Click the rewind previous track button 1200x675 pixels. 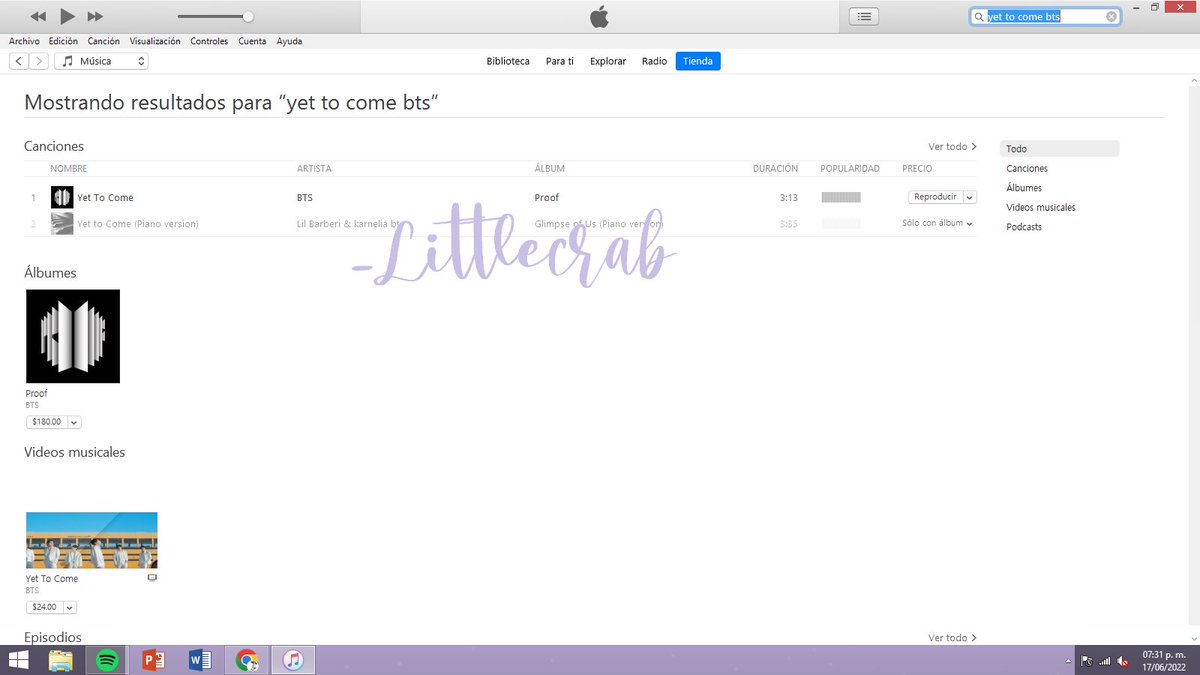(x=38, y=17)
